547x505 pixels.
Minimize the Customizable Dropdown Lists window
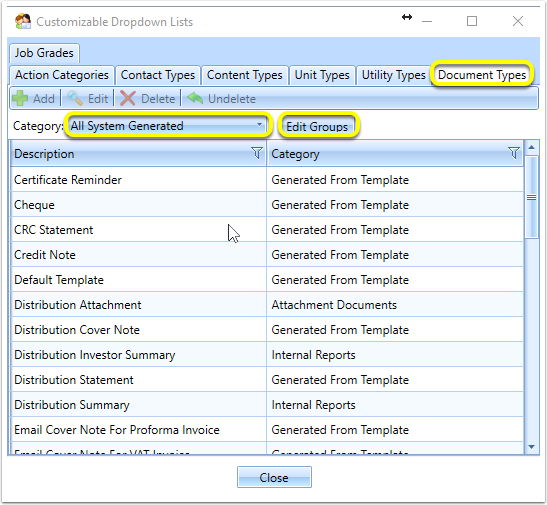427,21
